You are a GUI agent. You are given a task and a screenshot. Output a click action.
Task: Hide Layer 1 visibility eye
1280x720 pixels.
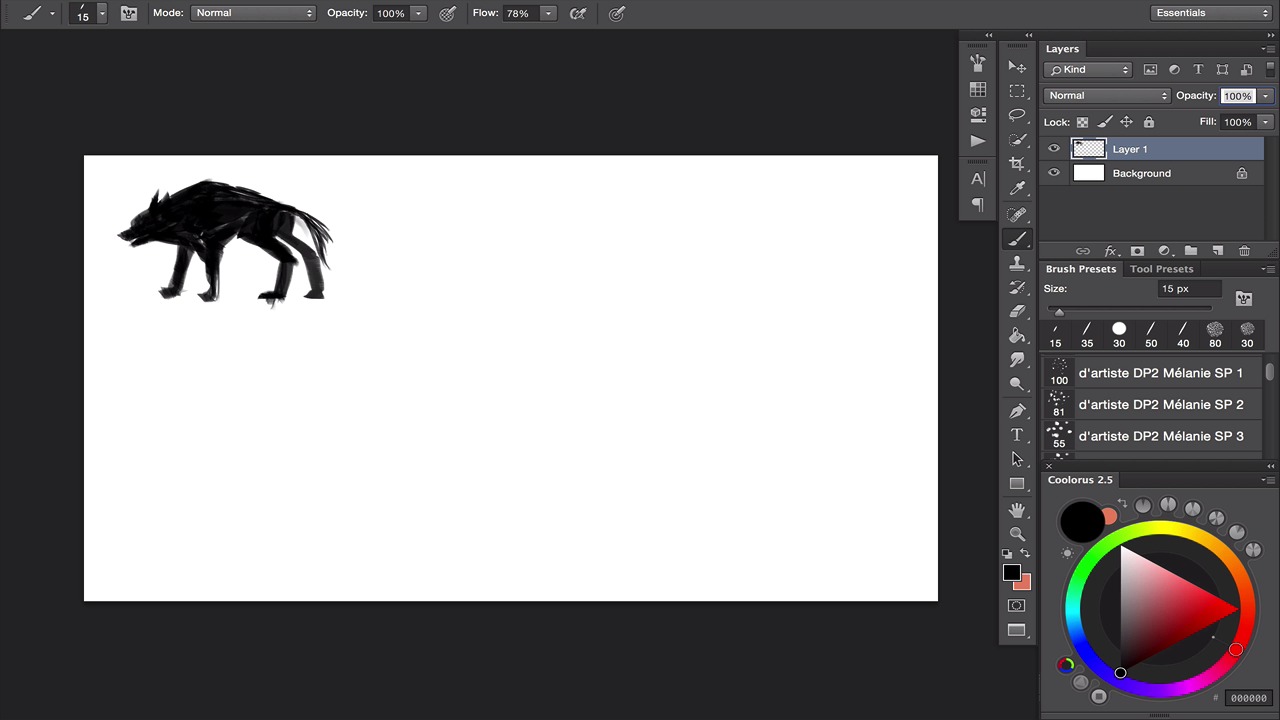[1053, 148]
